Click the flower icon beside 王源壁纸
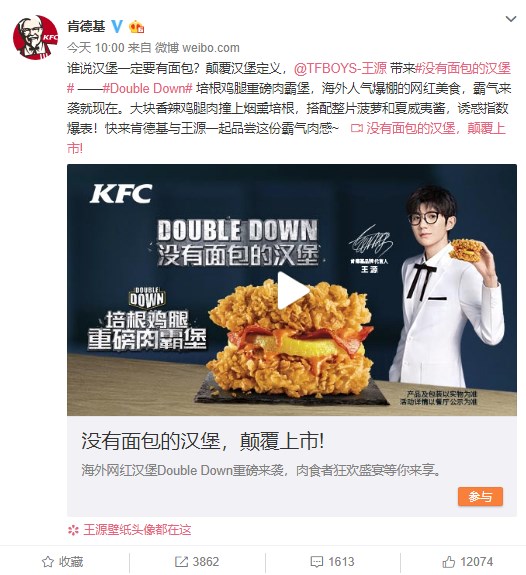This screenshot has width=526, height=575. click(x=73, y=530)
